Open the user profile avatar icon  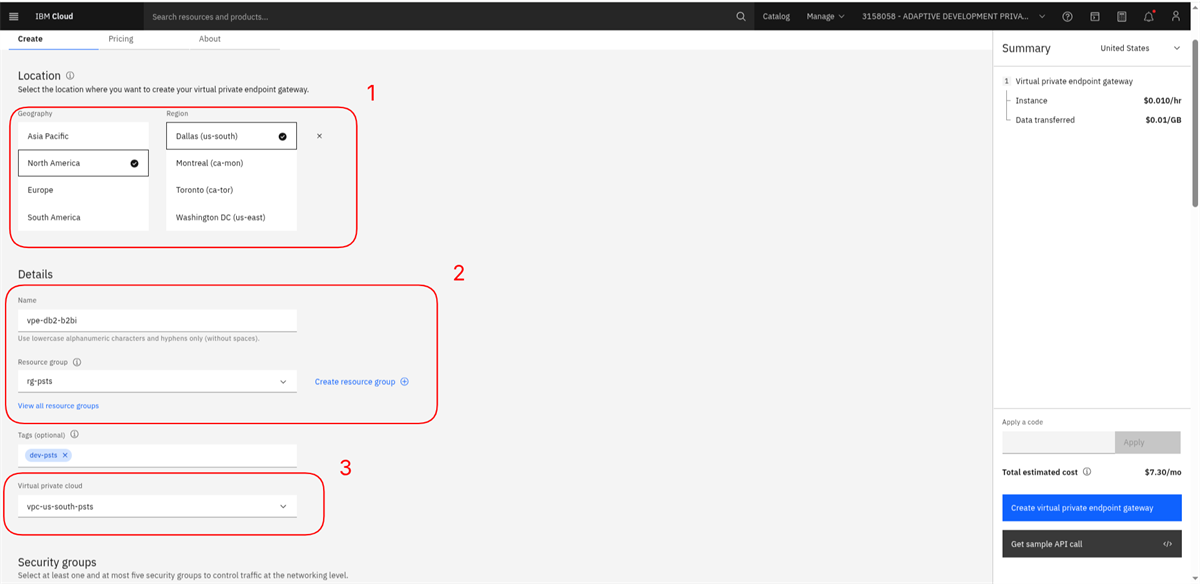click(1176, 16)
